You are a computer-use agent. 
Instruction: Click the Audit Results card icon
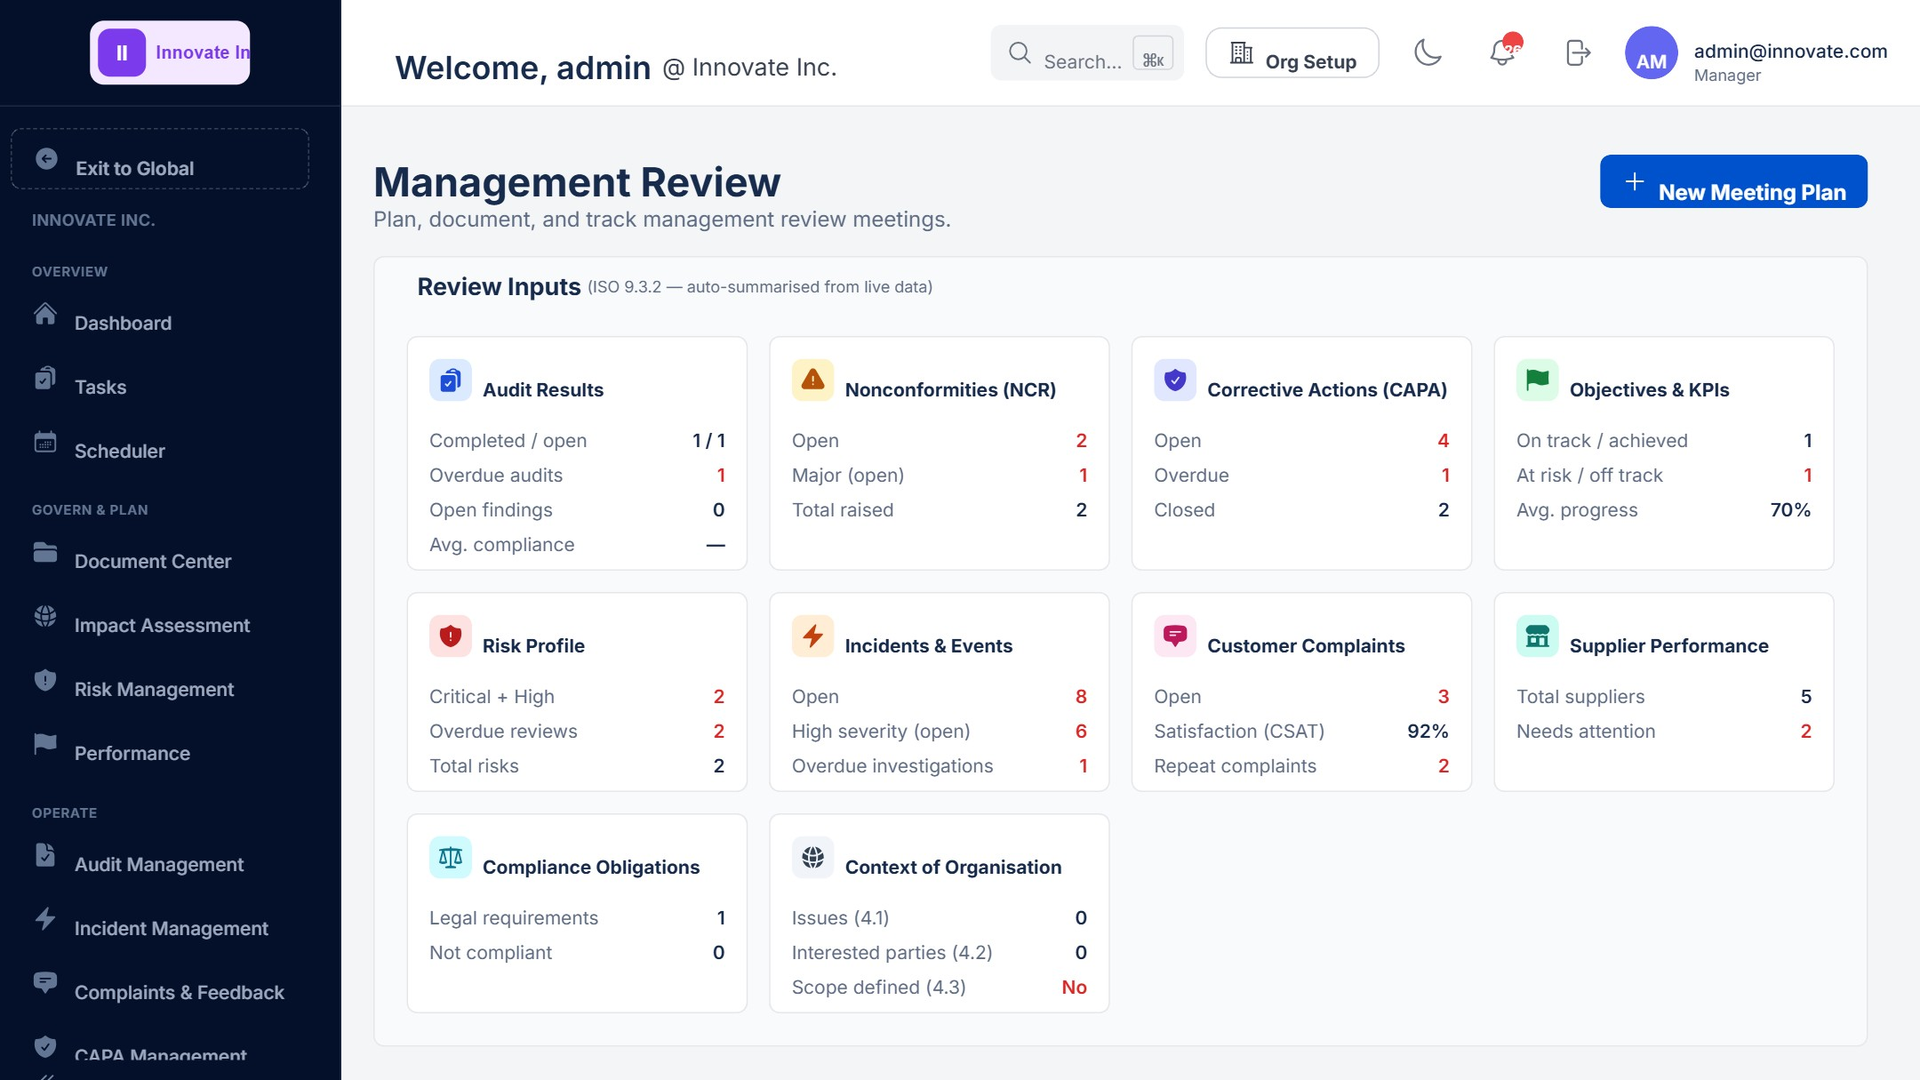[450, 380]
